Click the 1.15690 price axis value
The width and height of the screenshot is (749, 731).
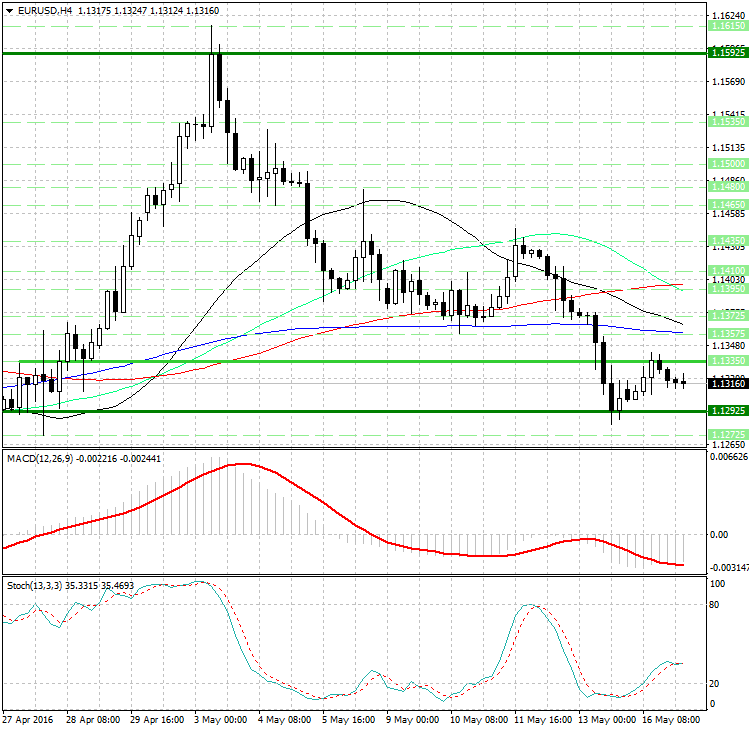pos(728,82)
